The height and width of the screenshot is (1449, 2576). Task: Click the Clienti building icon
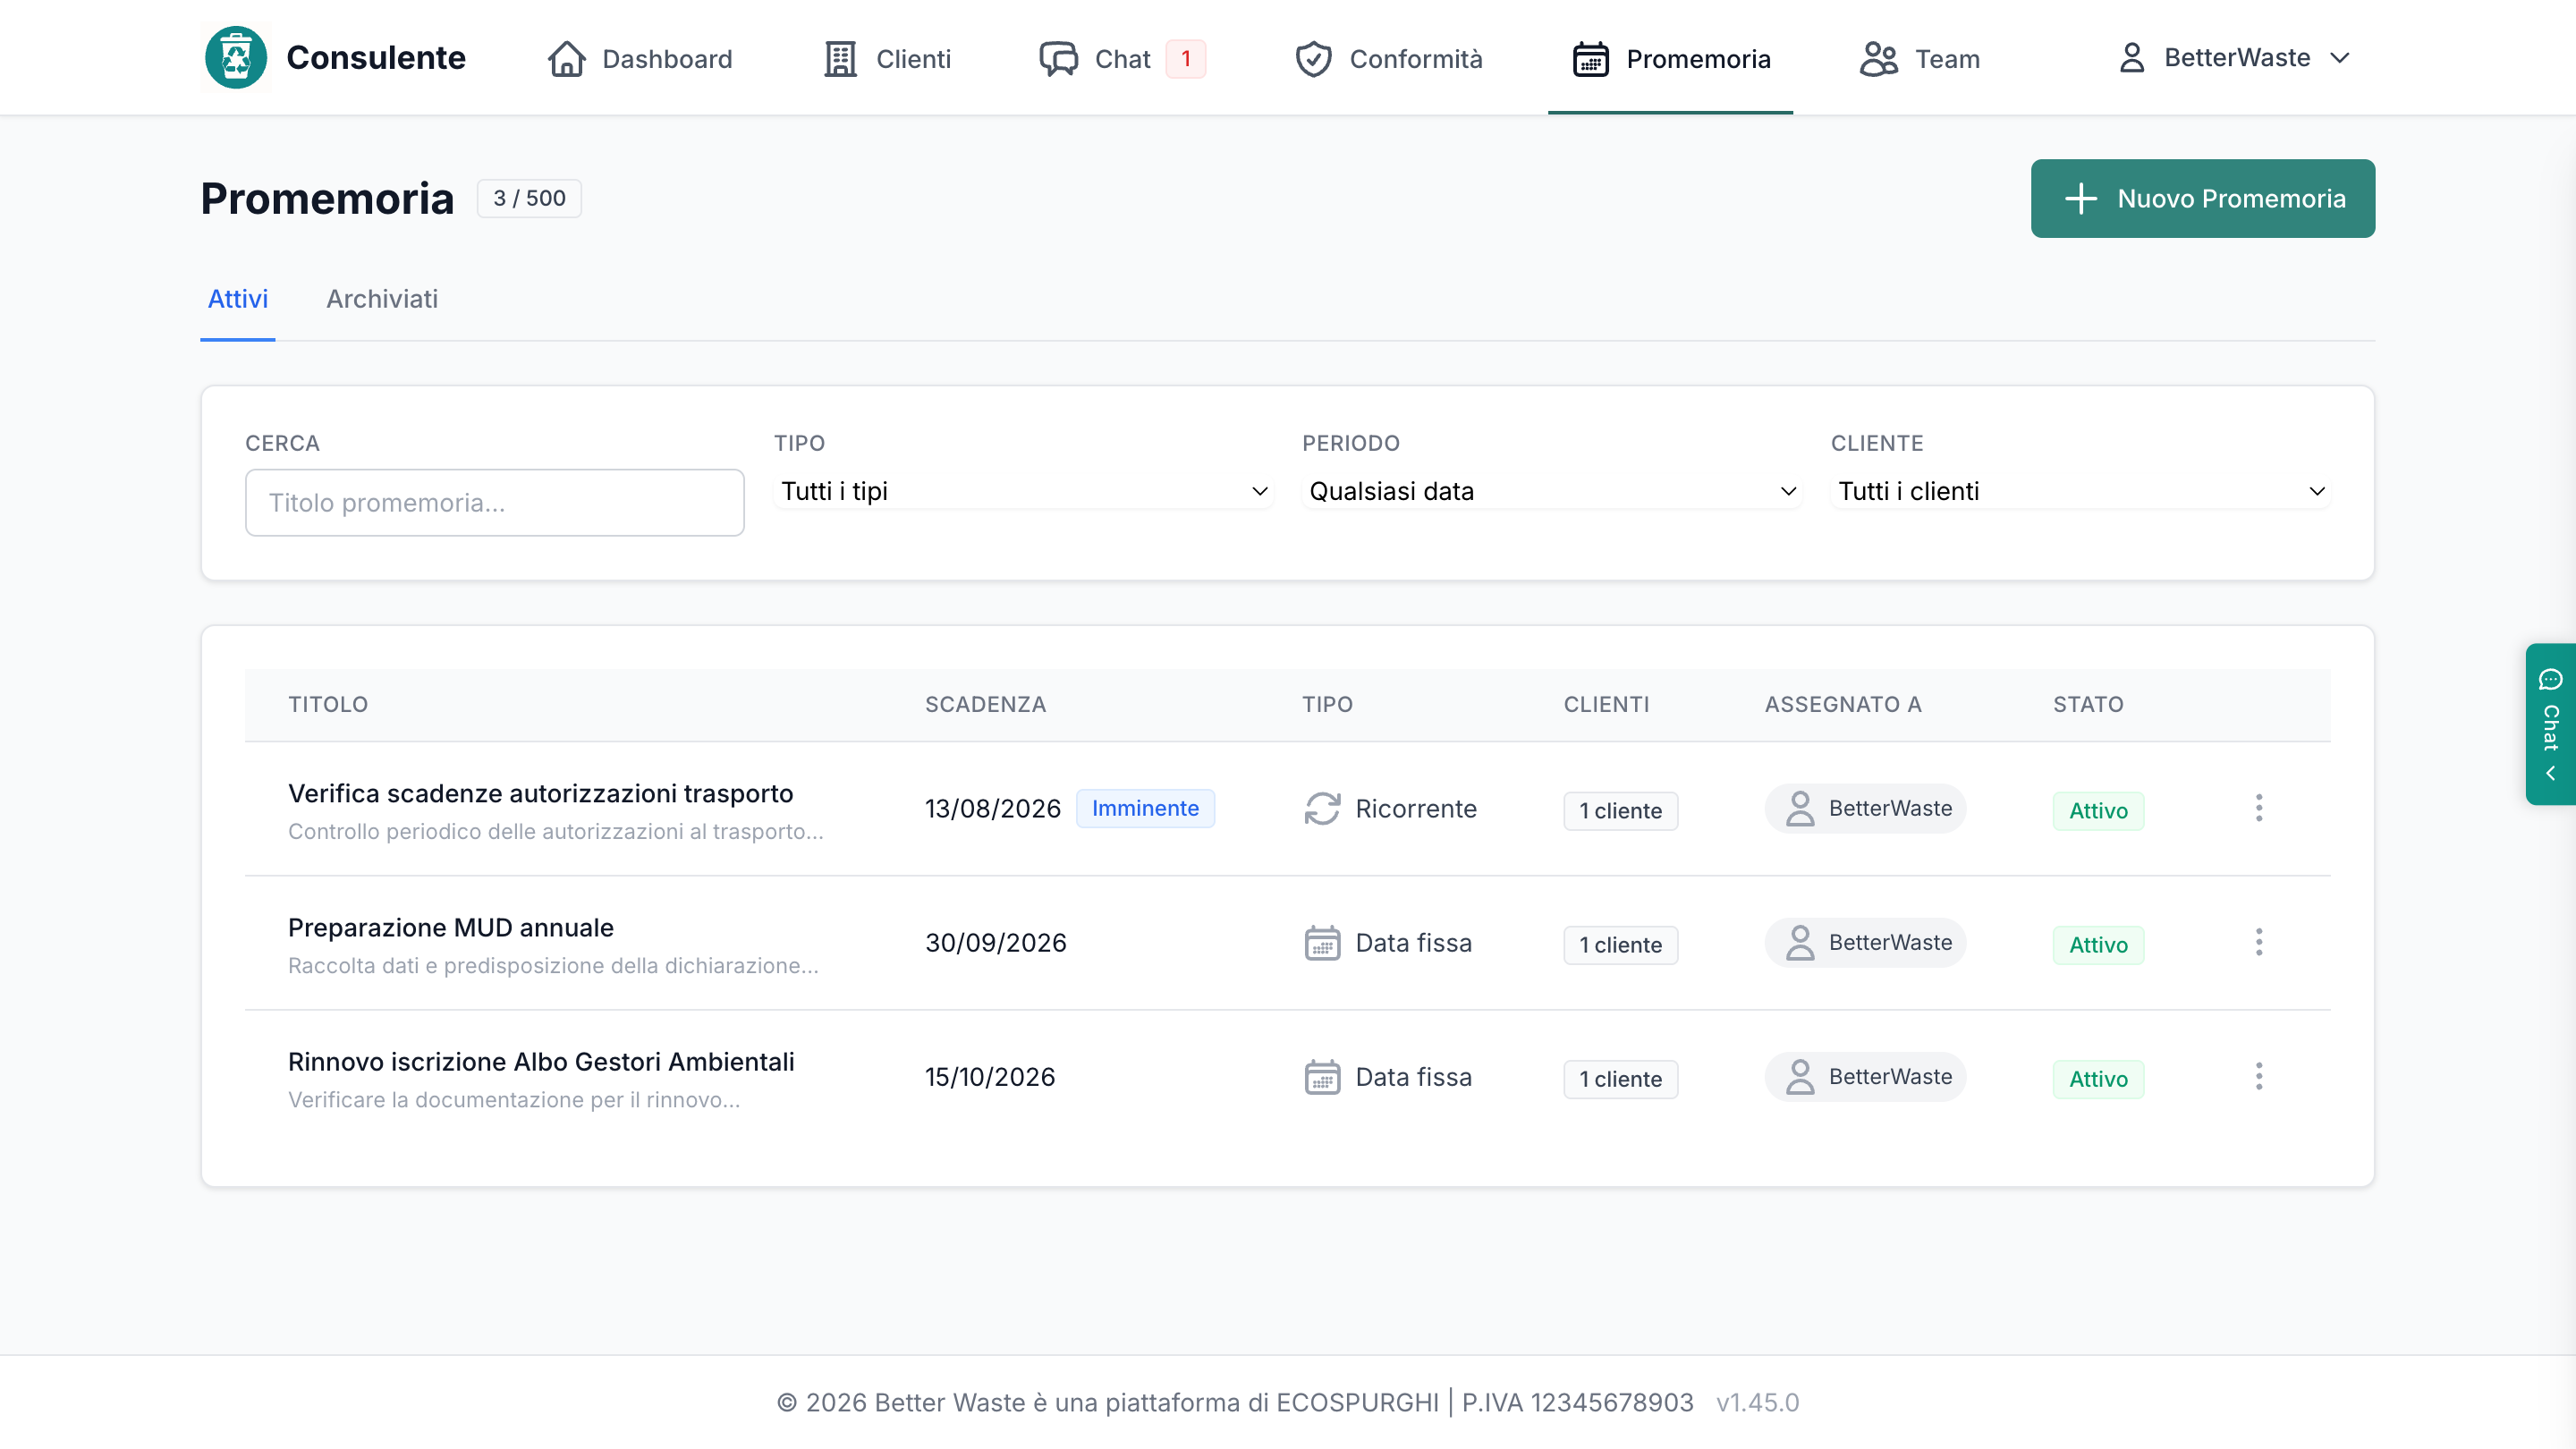[x=840, y=59]
